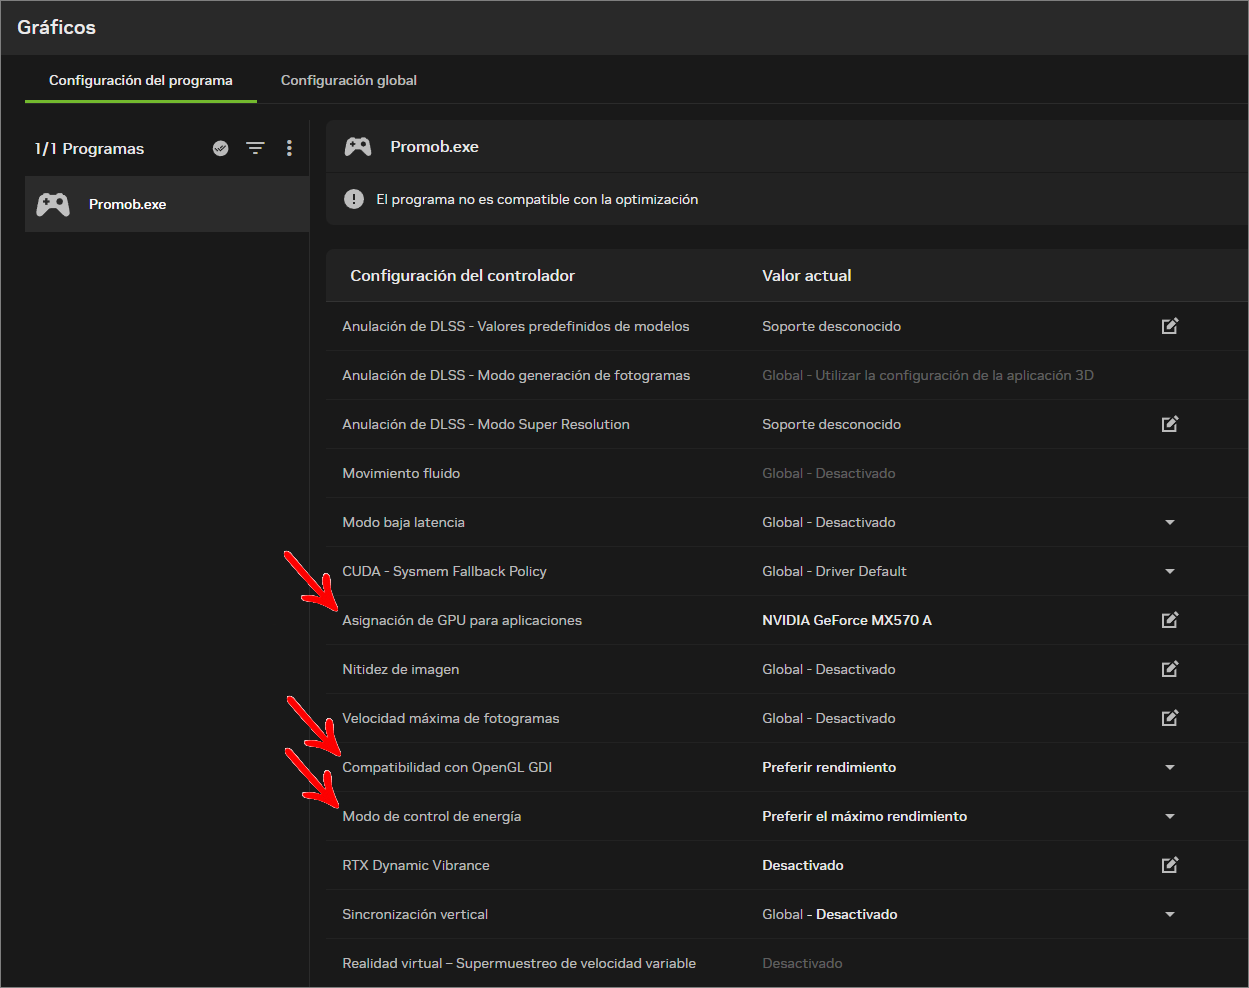1249x988 pixels.
Task: Edit DLSS Modo Super Resolution setting
Action: (x=1170, y=424)
